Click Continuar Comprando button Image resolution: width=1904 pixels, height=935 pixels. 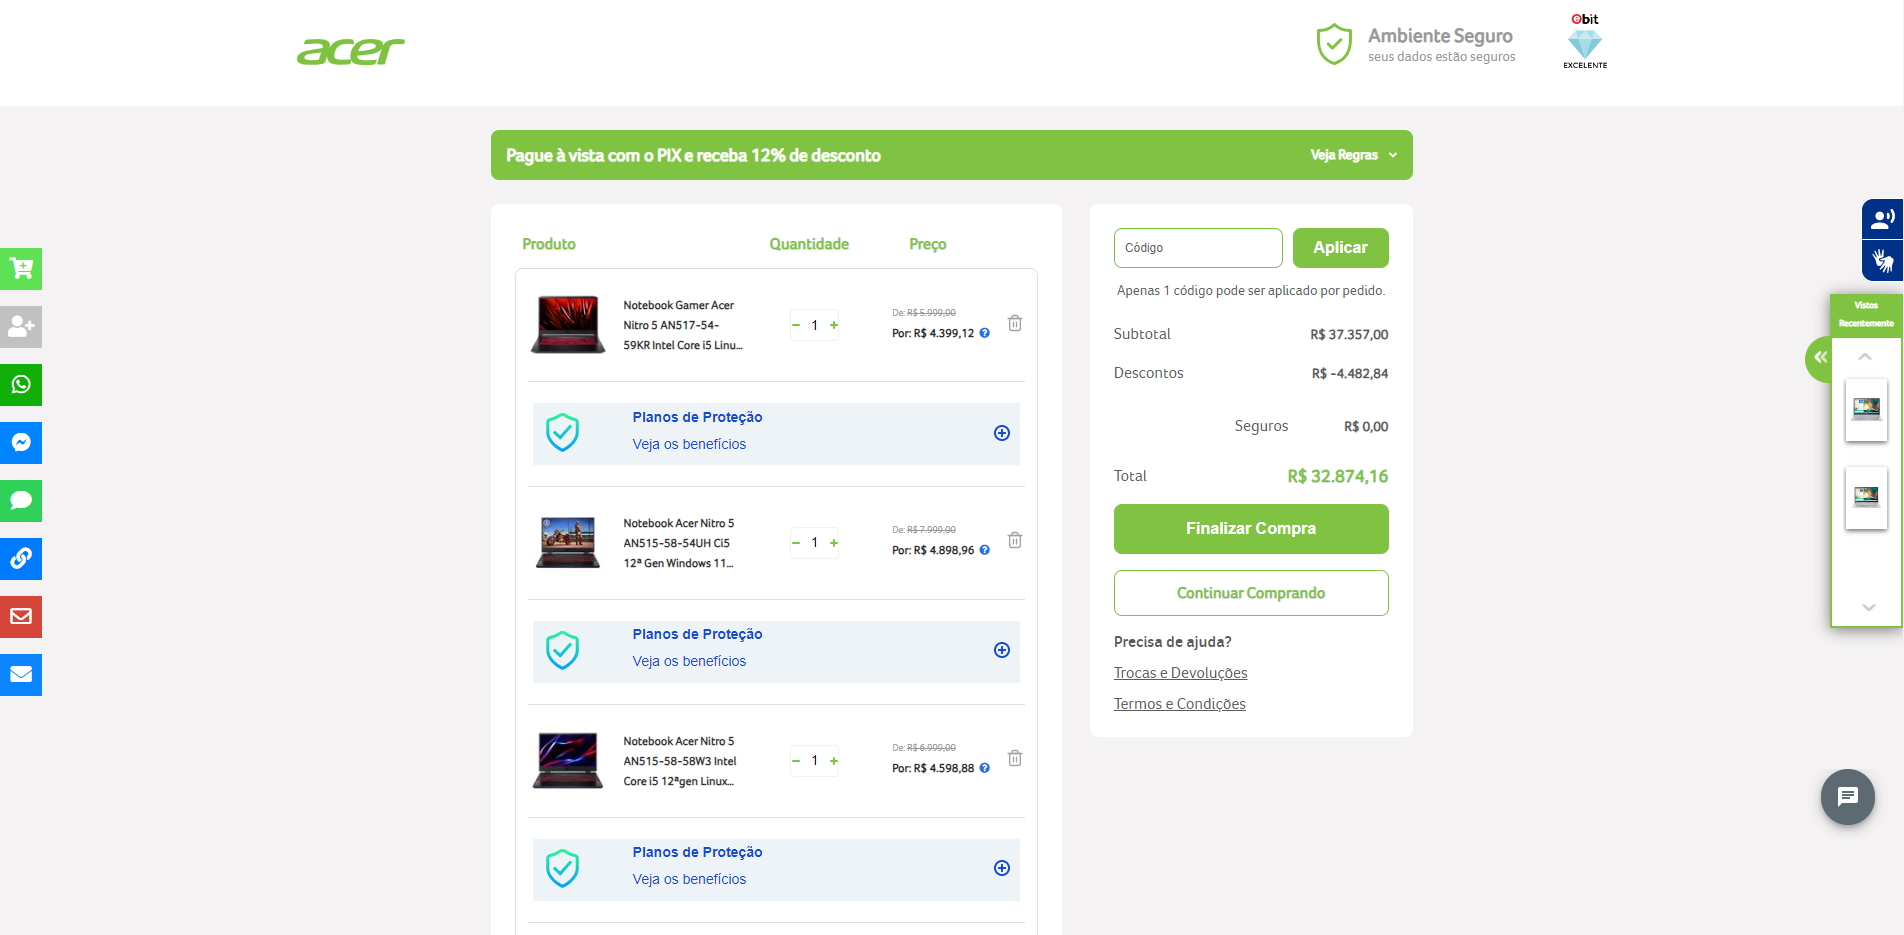coord(1251,593)
